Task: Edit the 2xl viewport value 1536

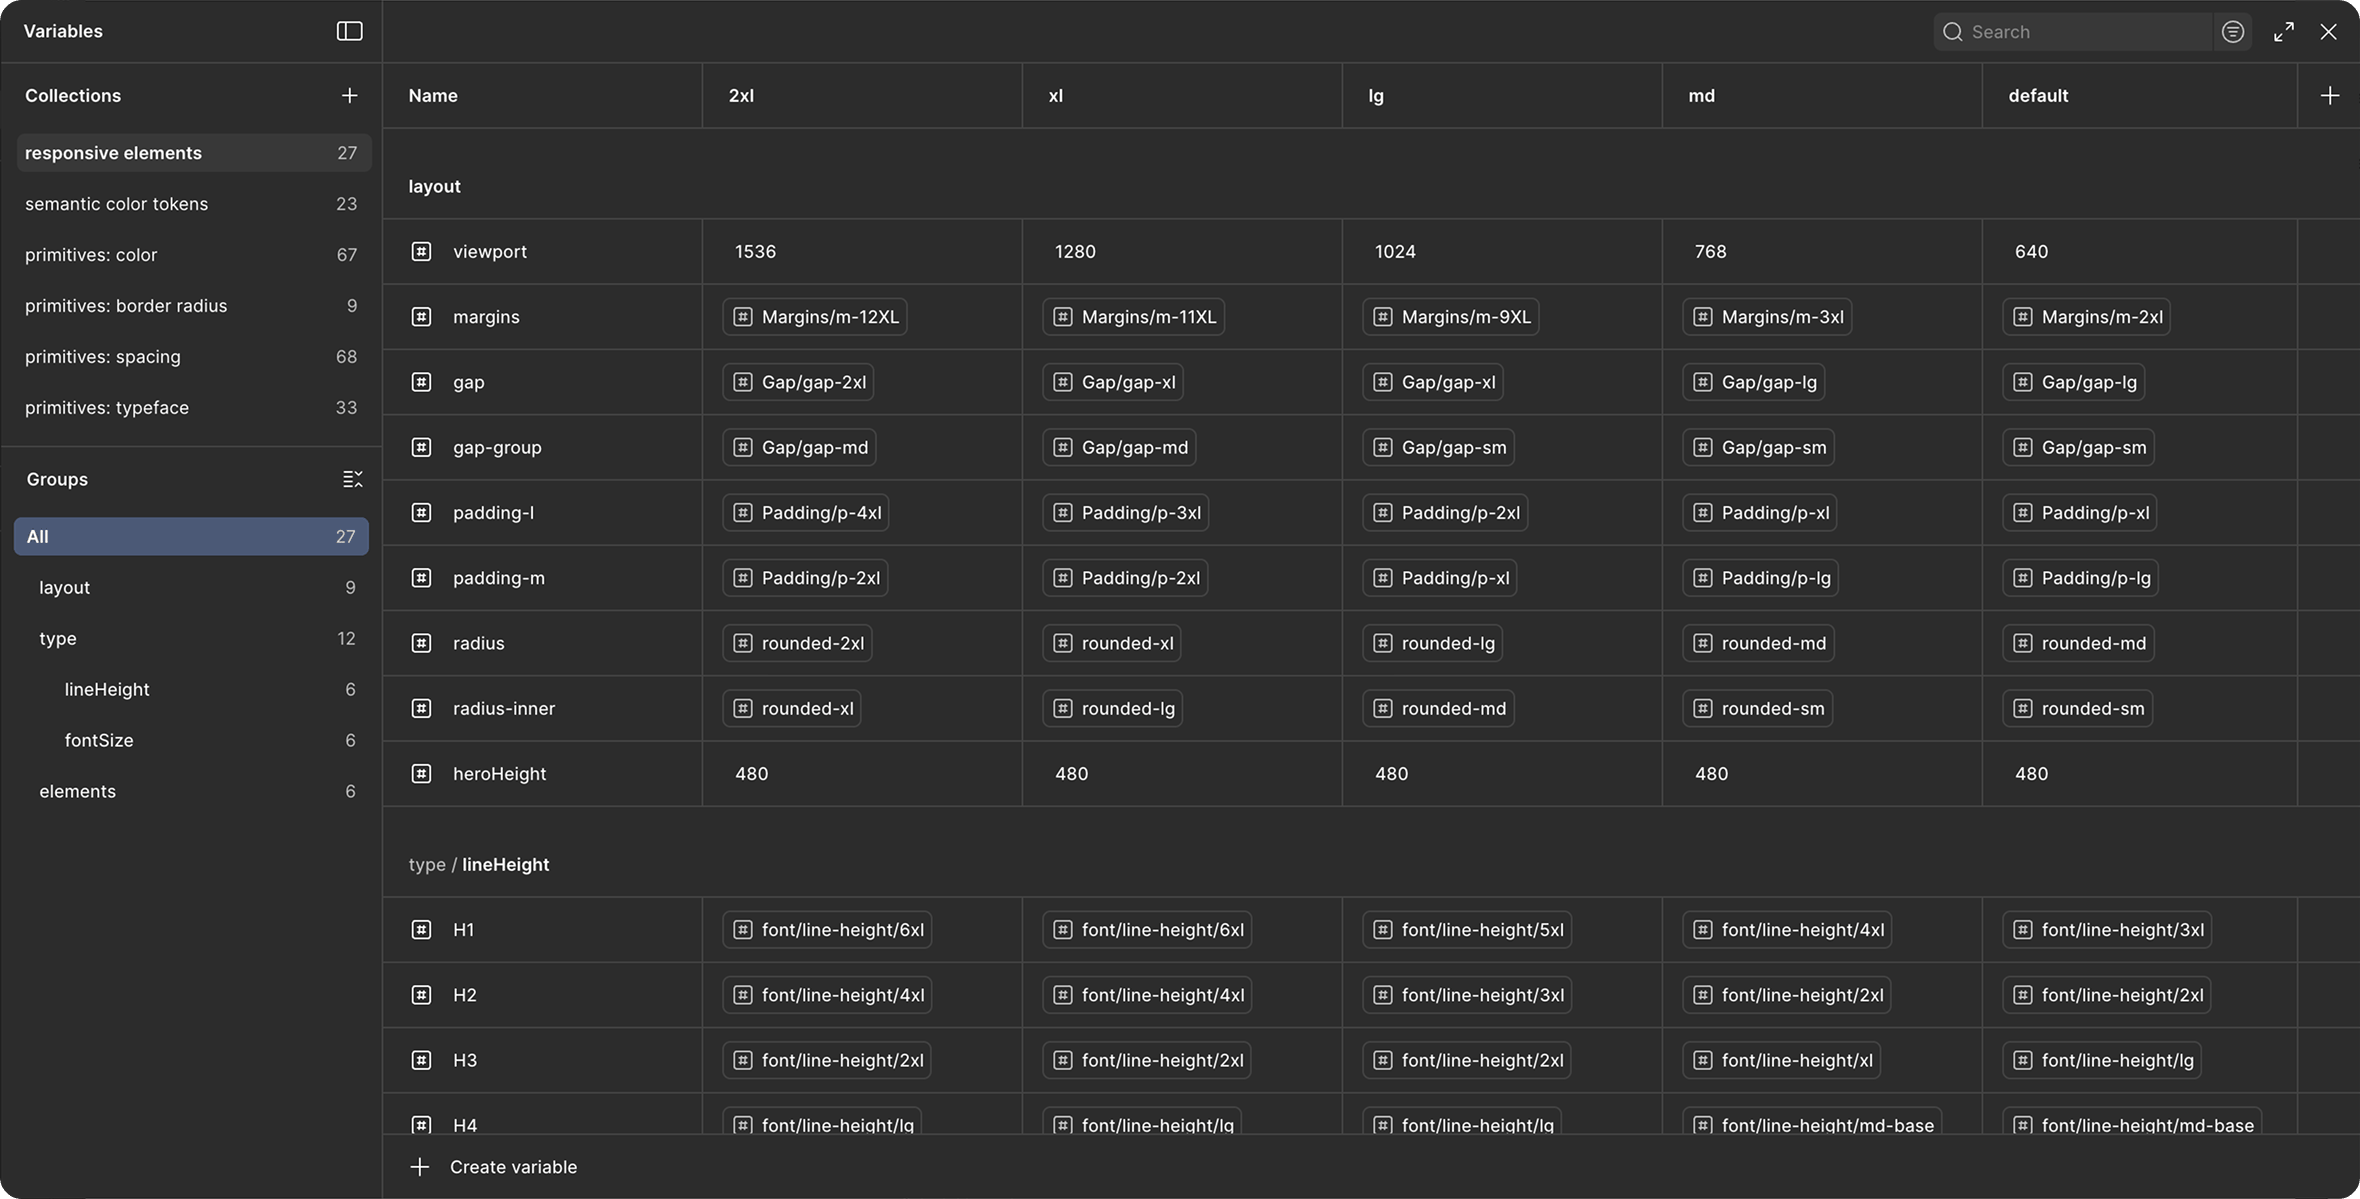Action: click(756, 252)
